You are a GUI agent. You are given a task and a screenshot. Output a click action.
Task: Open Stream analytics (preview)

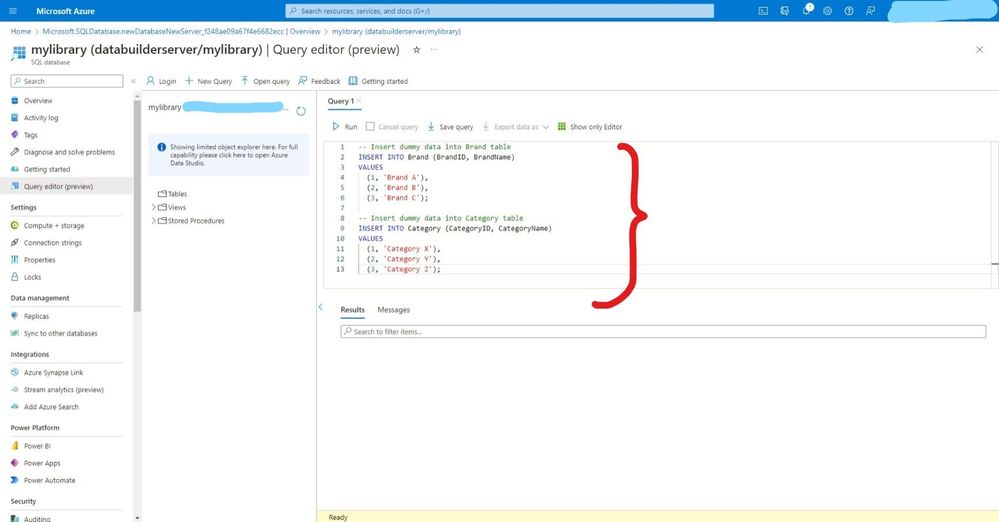click(63, 390)
